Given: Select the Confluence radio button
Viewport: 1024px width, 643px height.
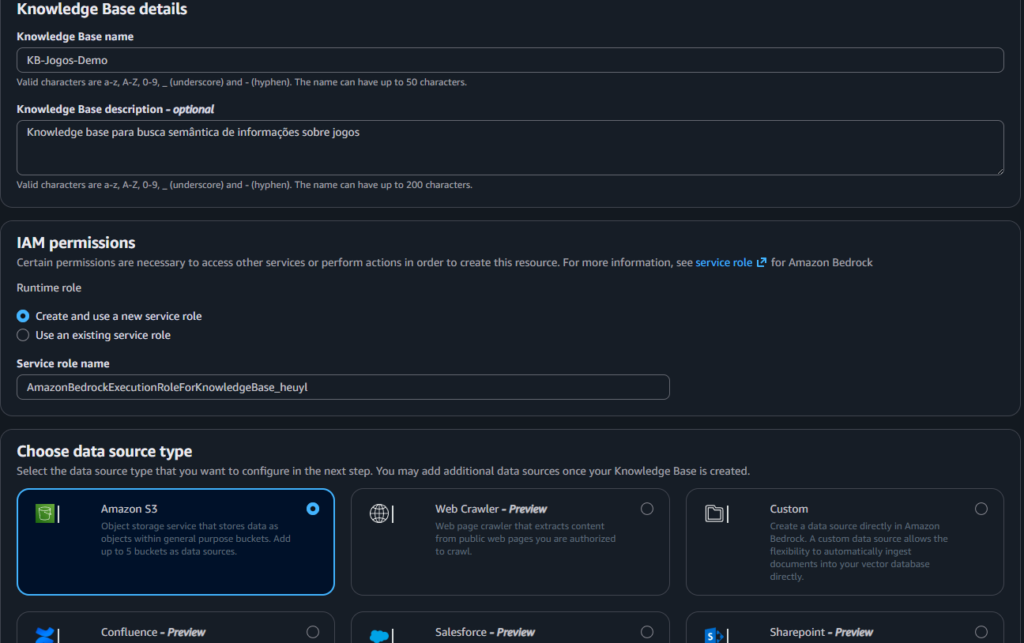Looking at the screenshot, I should pyautogui.click(x=313, y=632).
